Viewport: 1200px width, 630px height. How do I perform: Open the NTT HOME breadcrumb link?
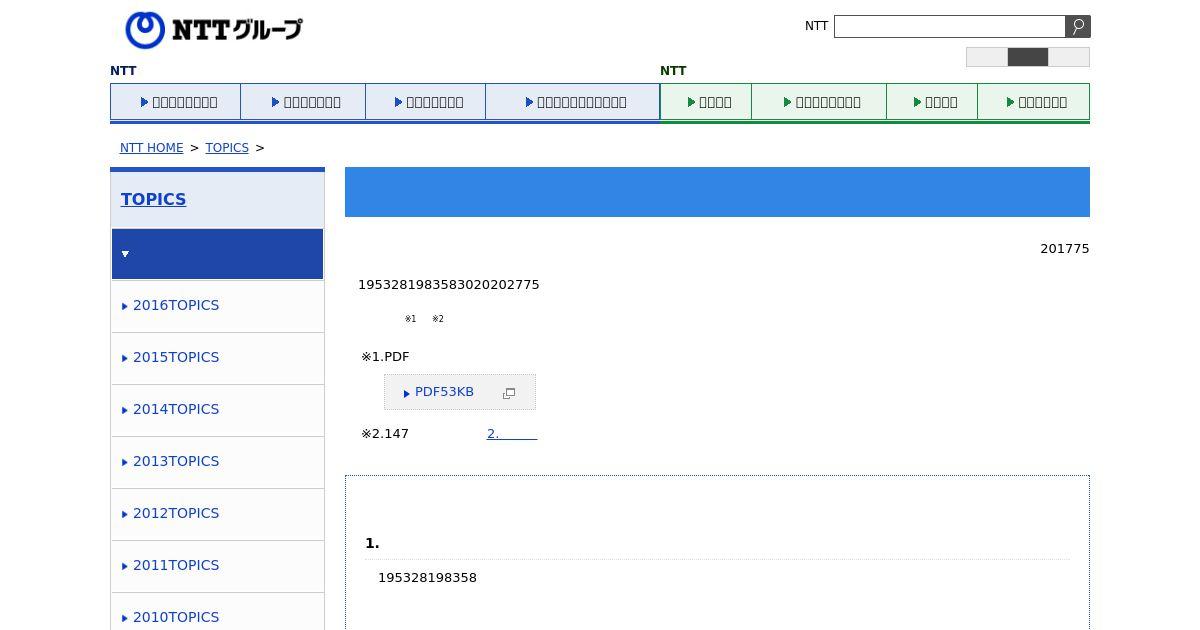pos(151,148)
